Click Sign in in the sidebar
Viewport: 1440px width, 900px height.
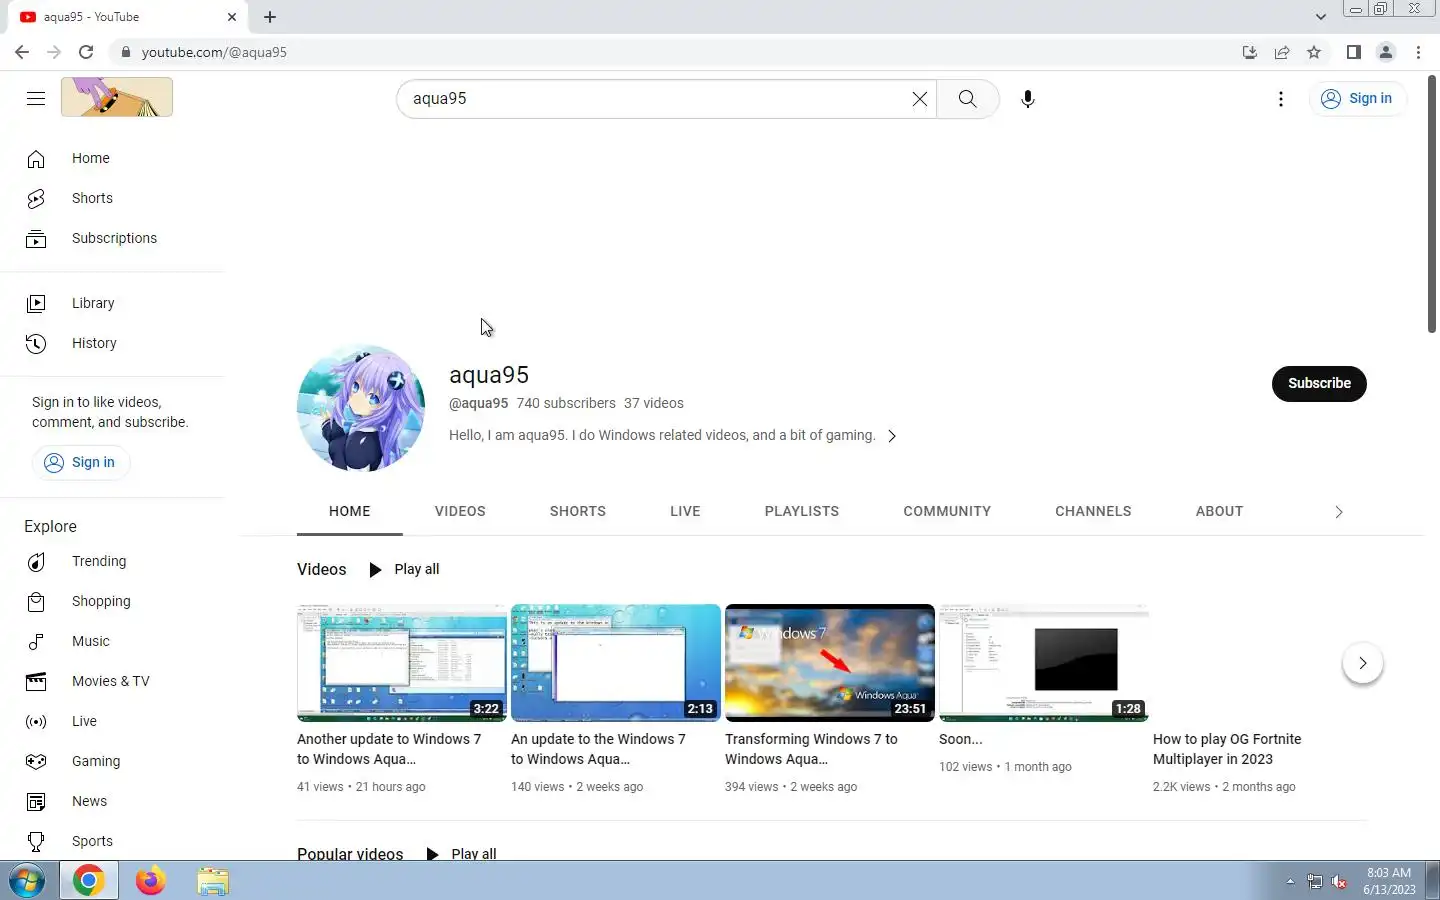[81, 462]
